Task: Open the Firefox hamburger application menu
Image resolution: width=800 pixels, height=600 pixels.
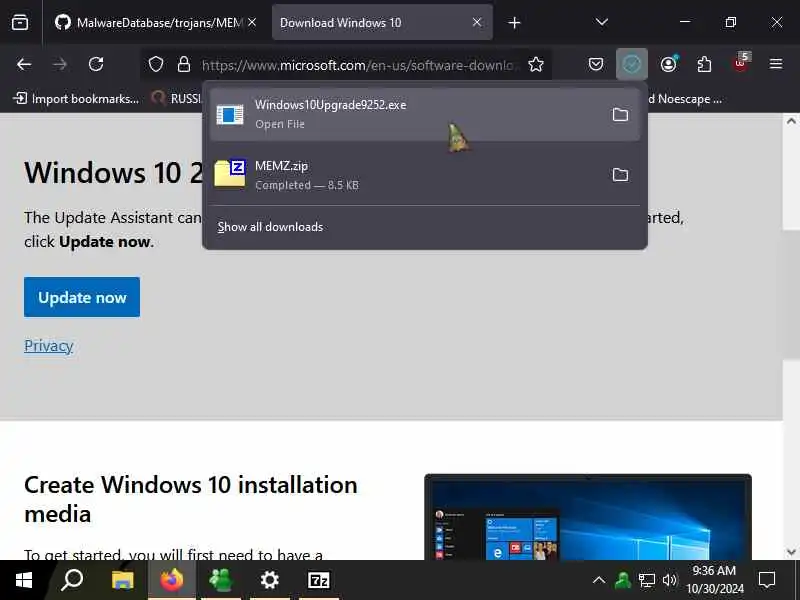Action: pyautogui.click(x=776, y=64)
